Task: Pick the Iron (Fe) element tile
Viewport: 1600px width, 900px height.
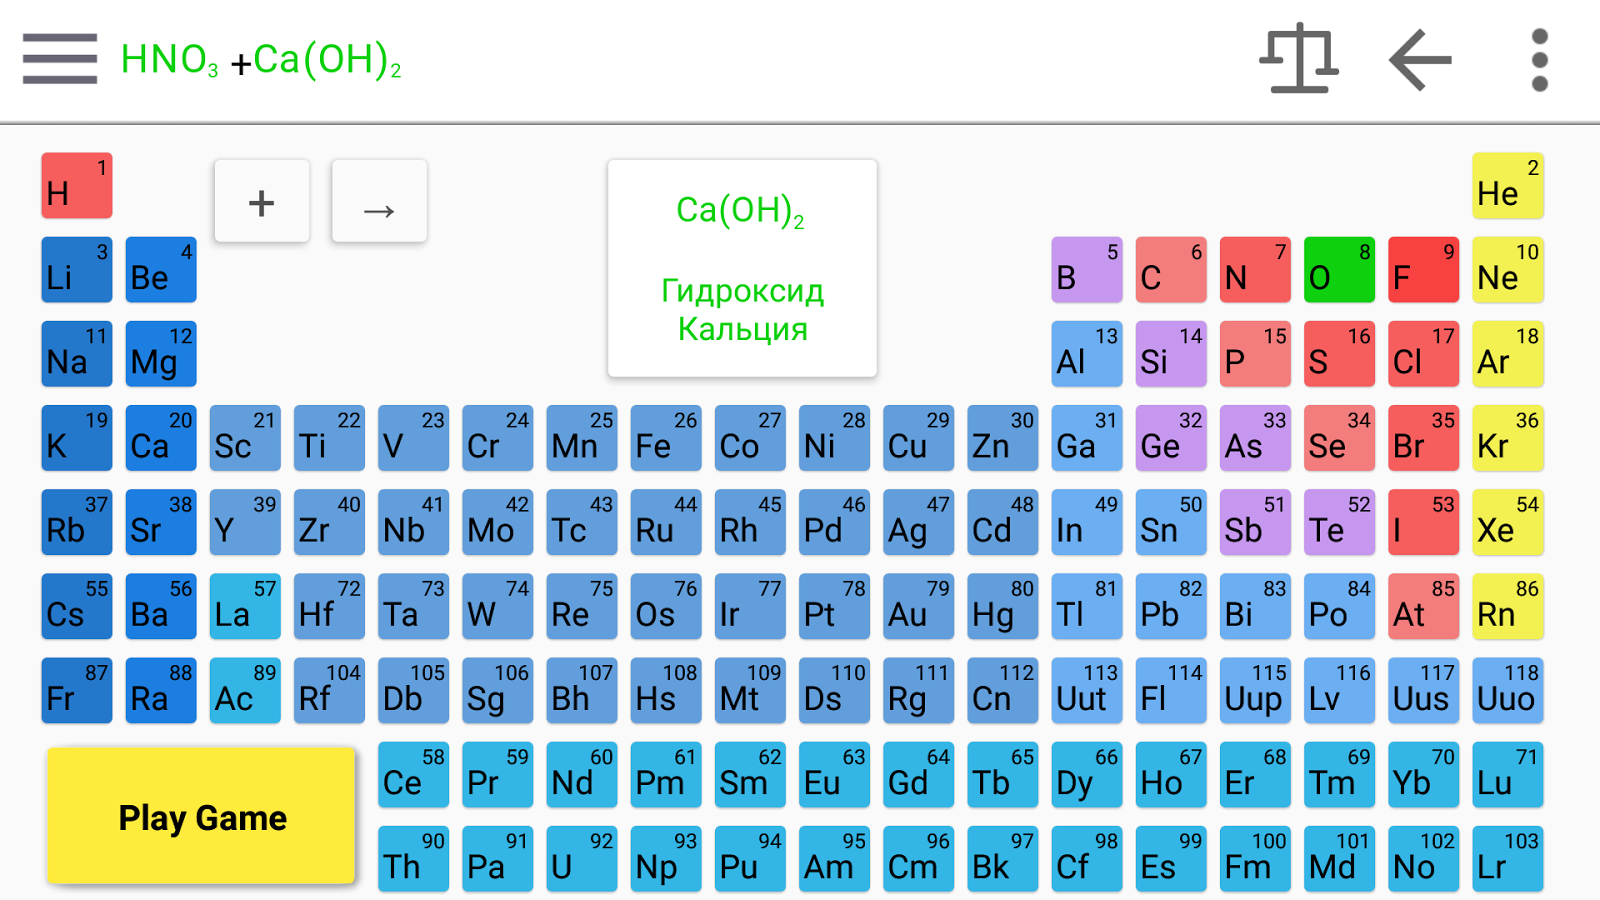Action: [x=666, y=438]
